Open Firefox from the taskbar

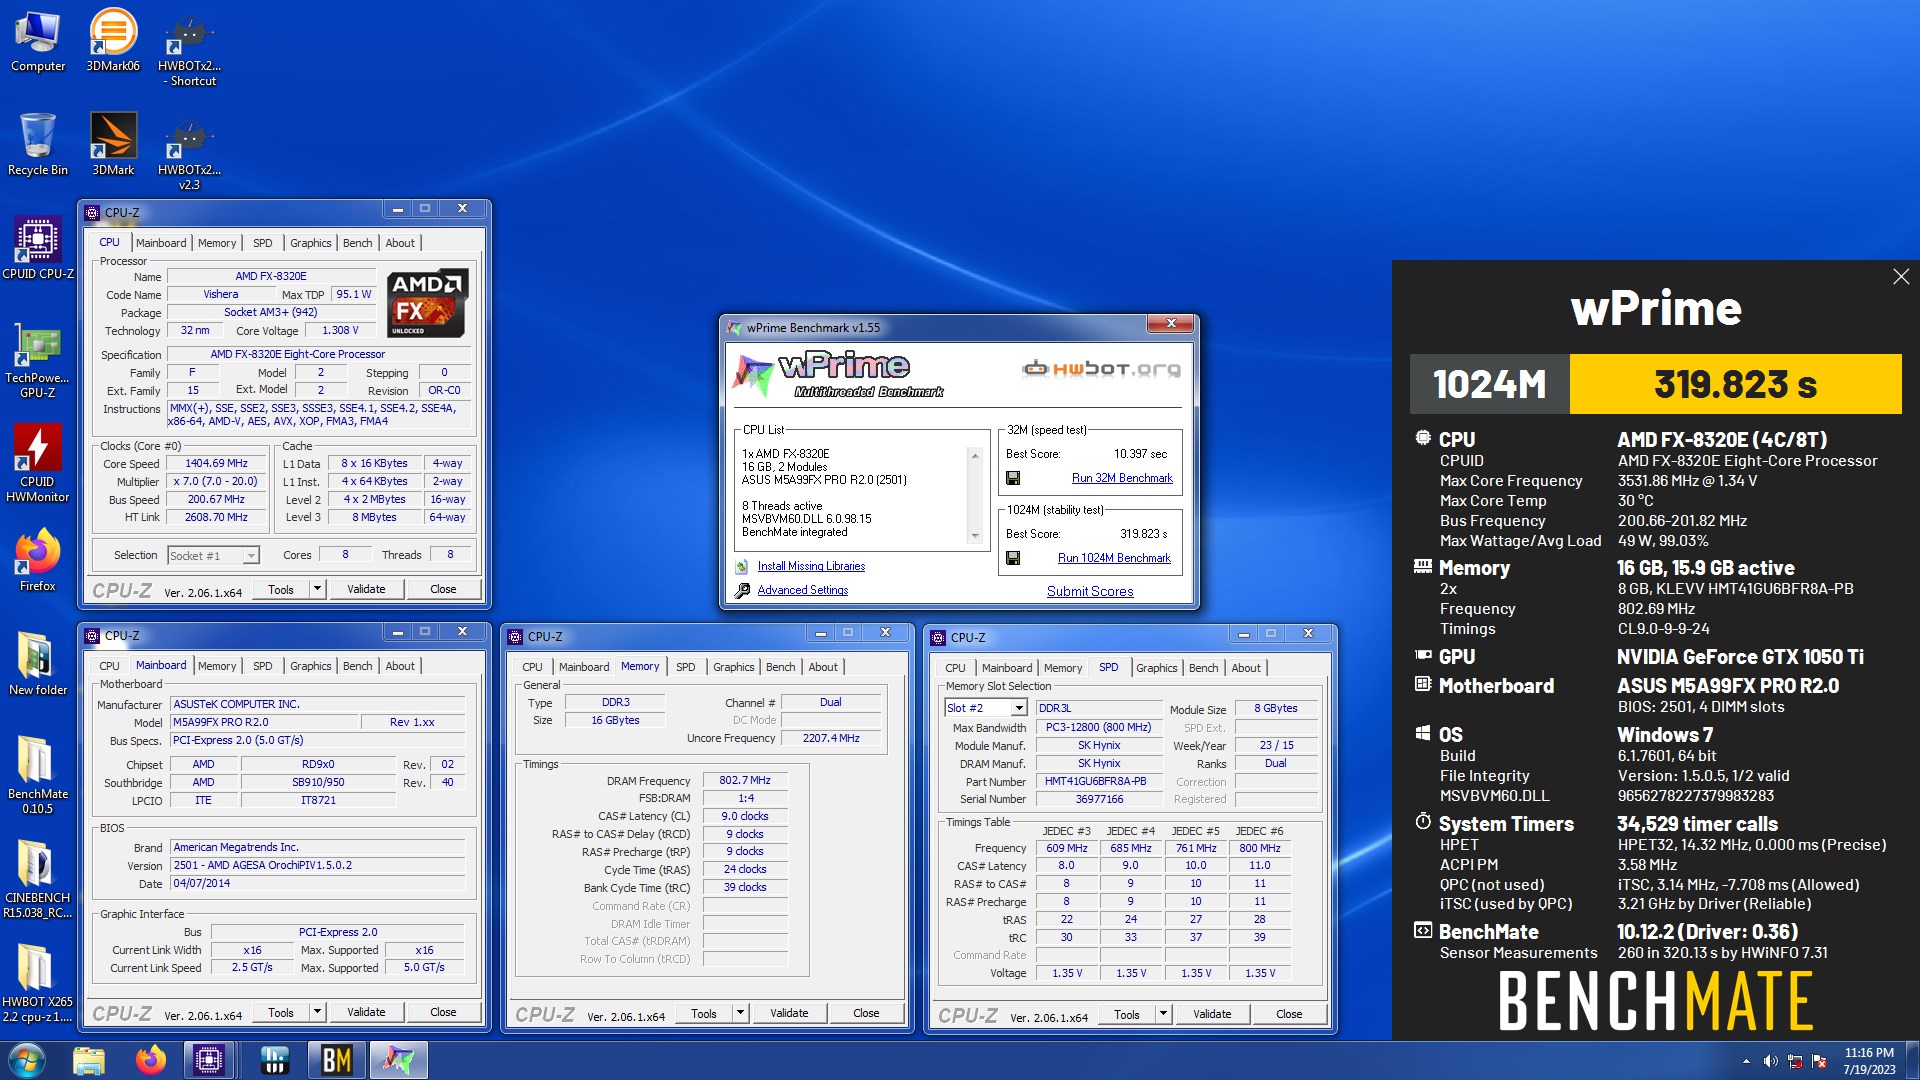pos(151,1060)
